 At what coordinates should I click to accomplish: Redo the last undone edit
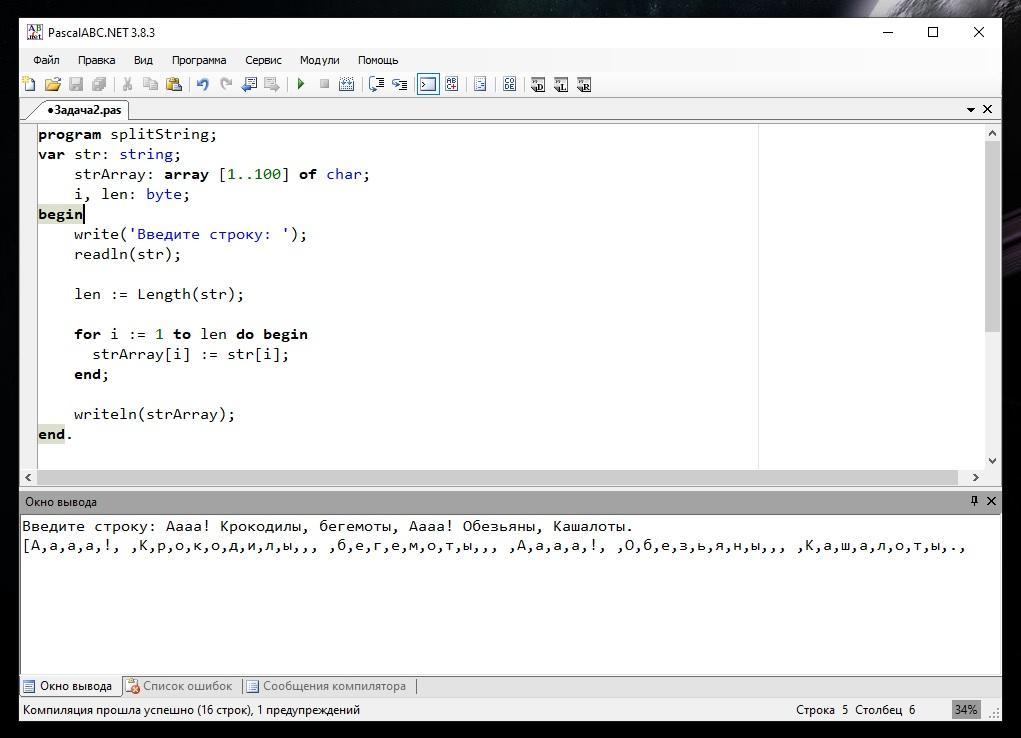coord(226,85)
